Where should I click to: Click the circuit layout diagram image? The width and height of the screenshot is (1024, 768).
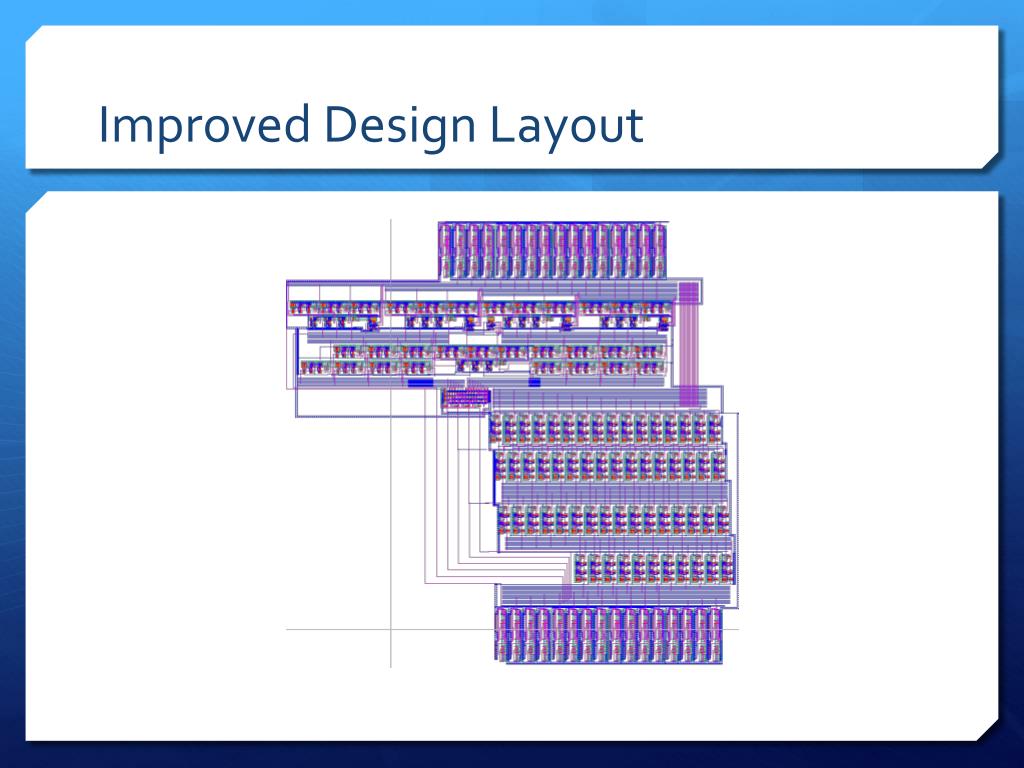(513, 444)
